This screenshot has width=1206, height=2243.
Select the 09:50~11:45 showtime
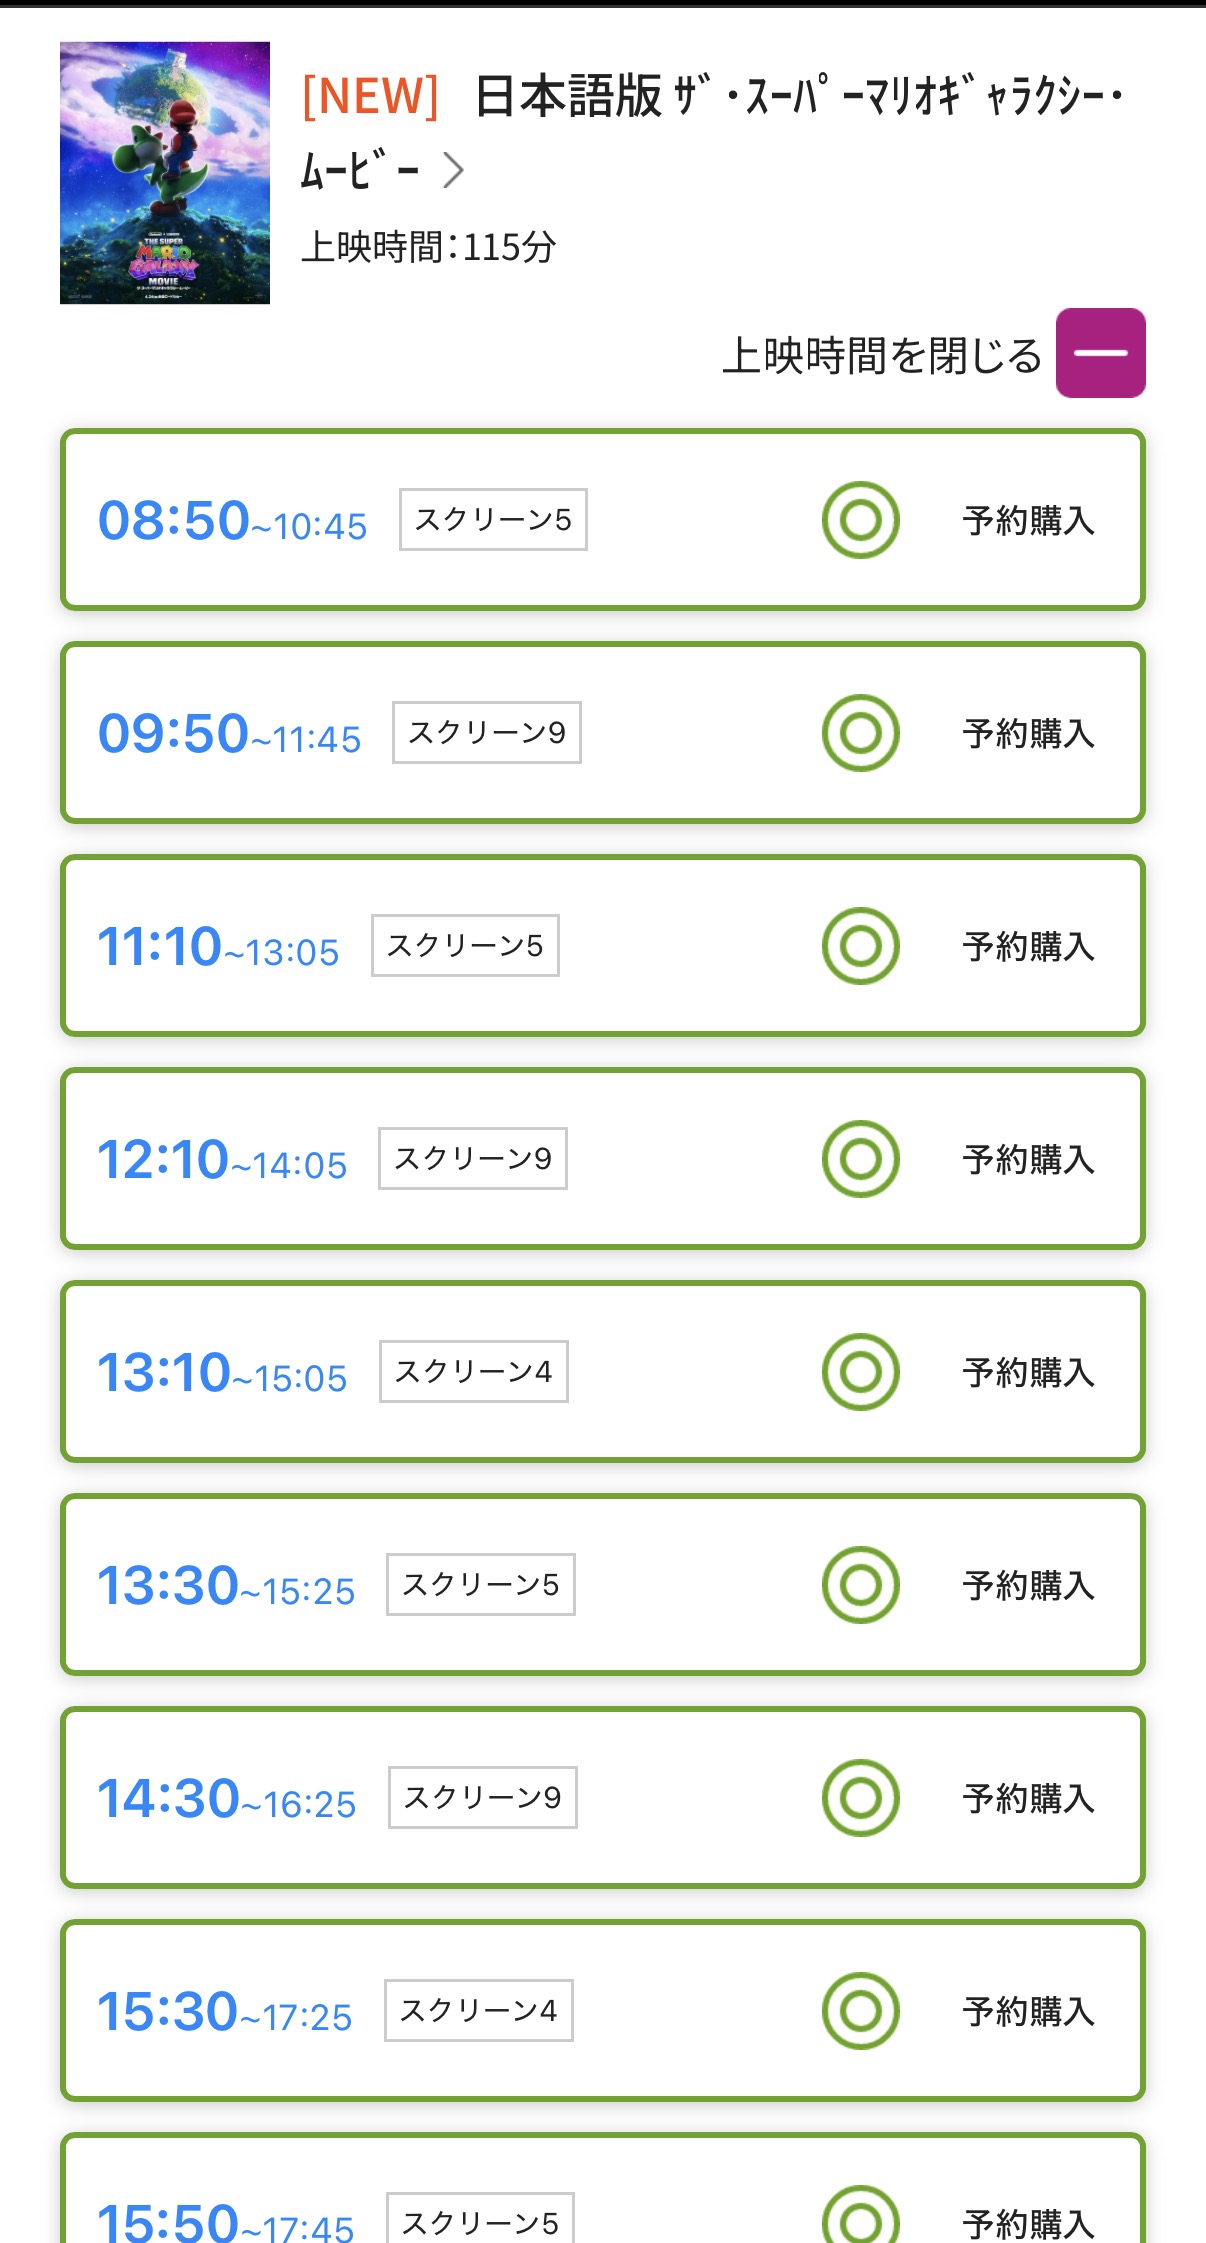point(230,734)
